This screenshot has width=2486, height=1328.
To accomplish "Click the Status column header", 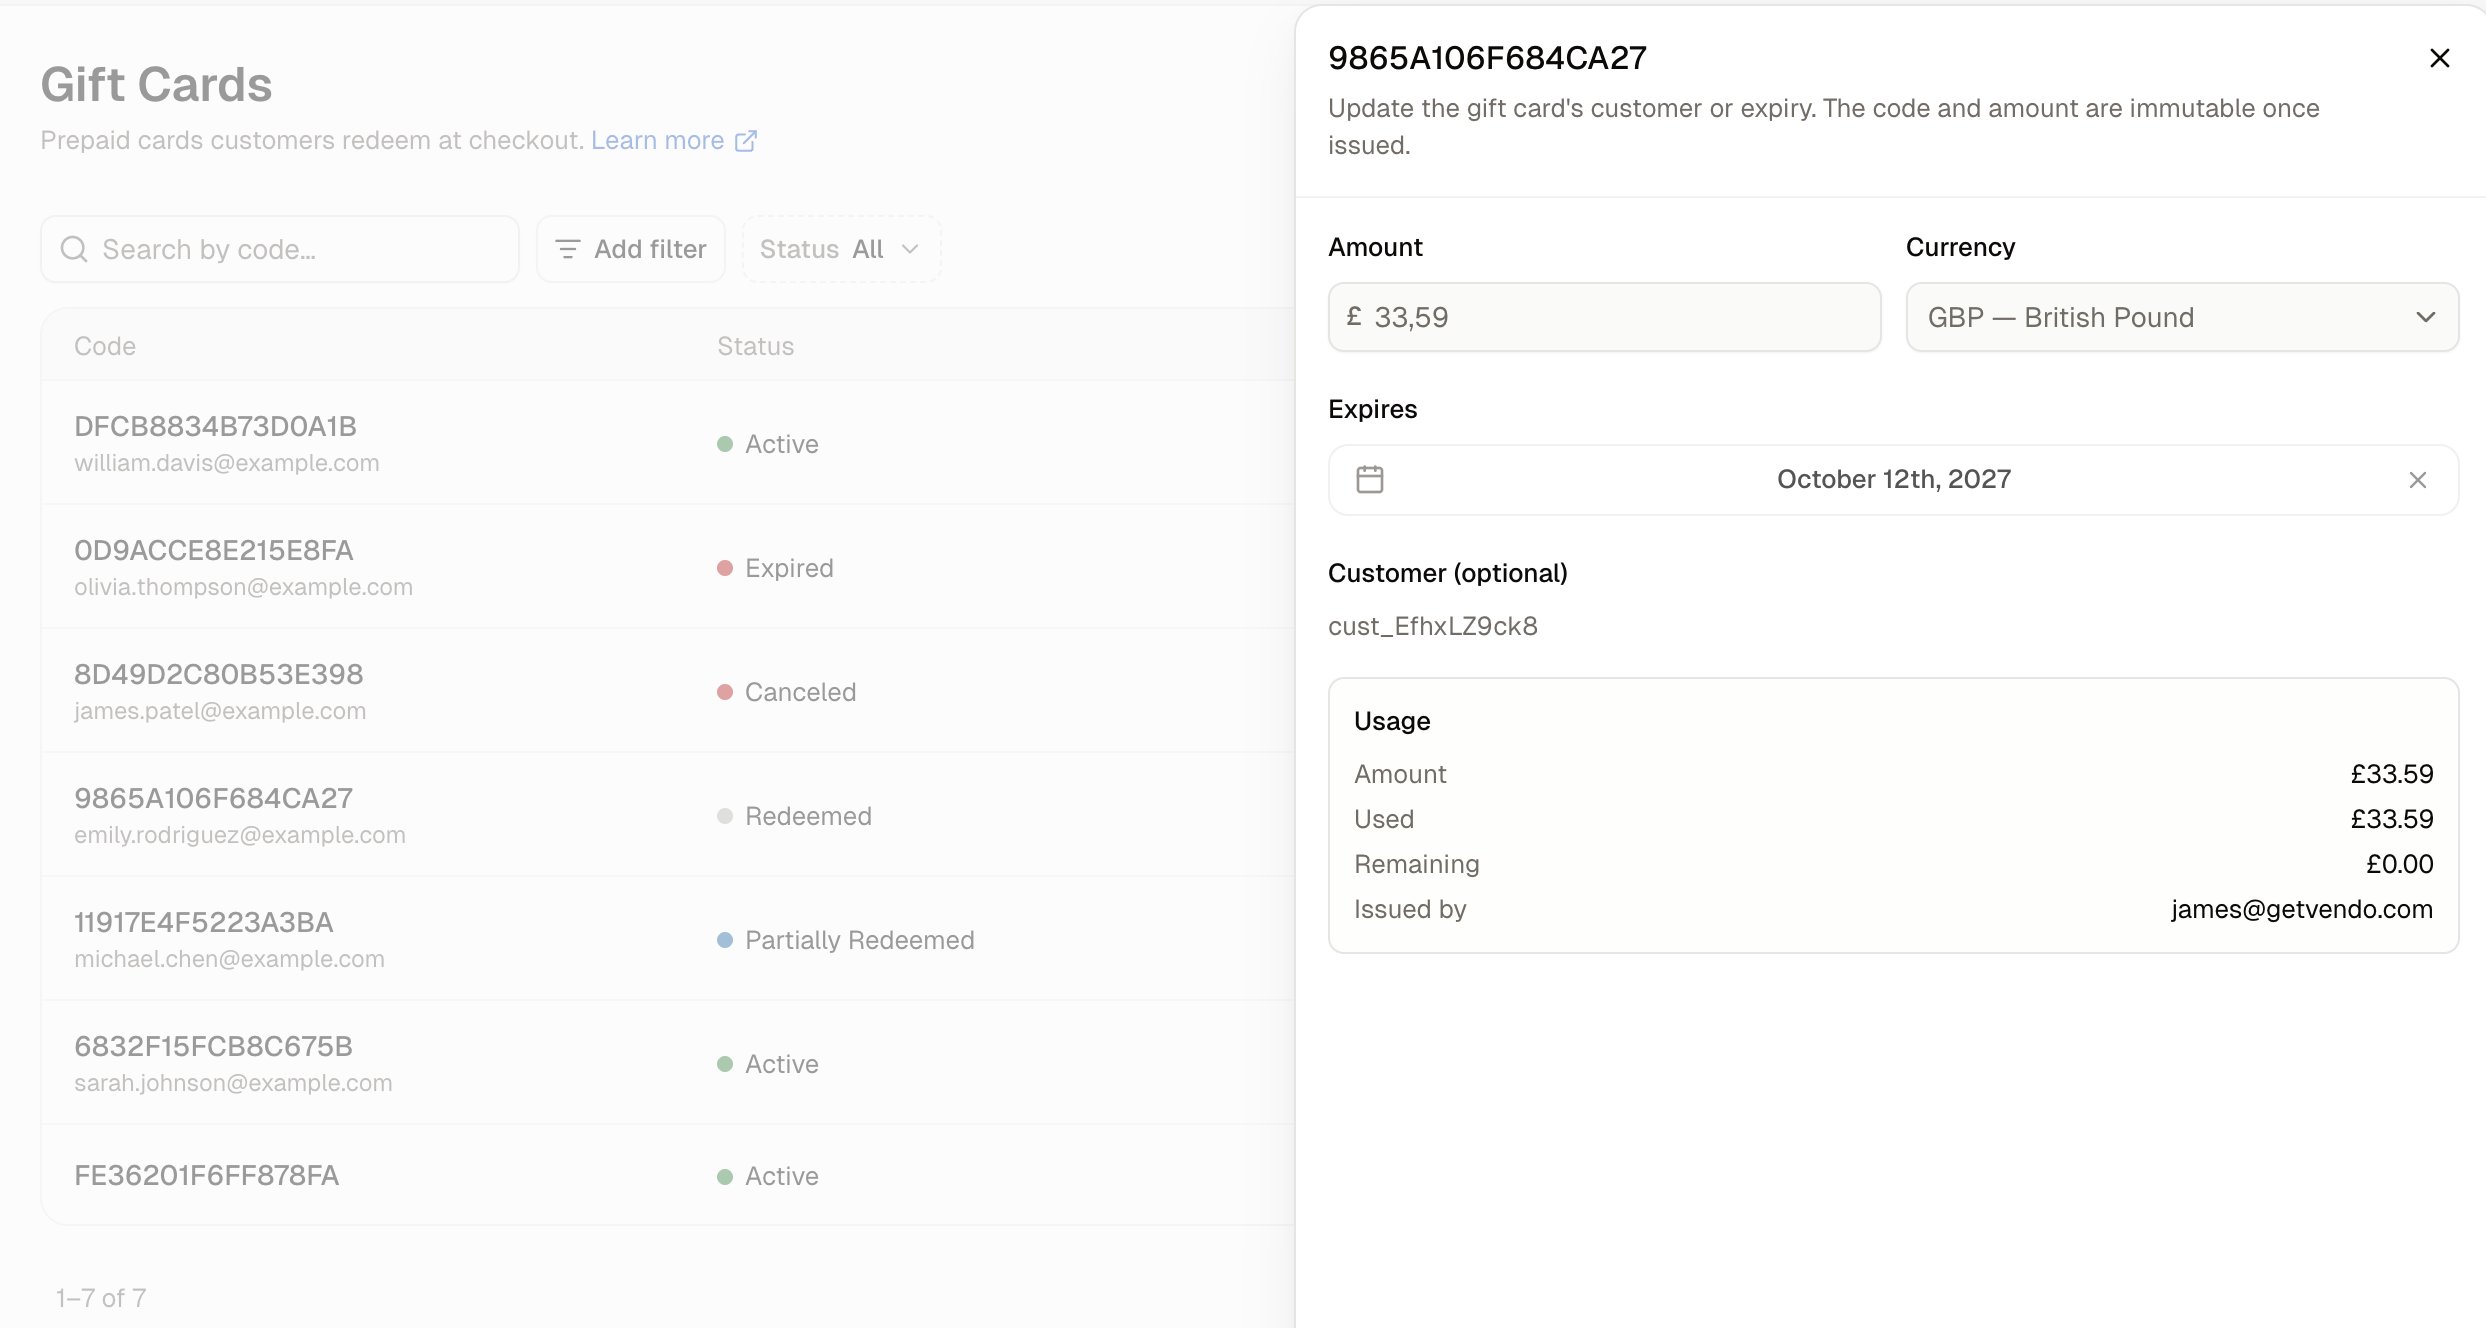I will (x=755, y=346).
